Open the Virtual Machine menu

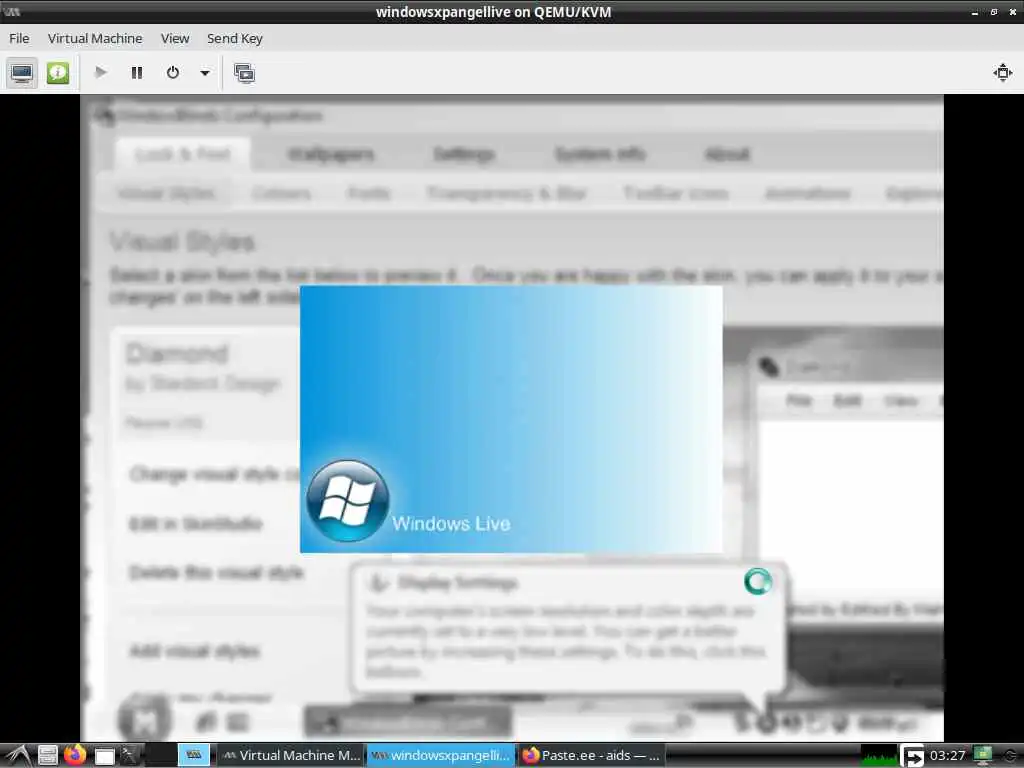point(95,39)
